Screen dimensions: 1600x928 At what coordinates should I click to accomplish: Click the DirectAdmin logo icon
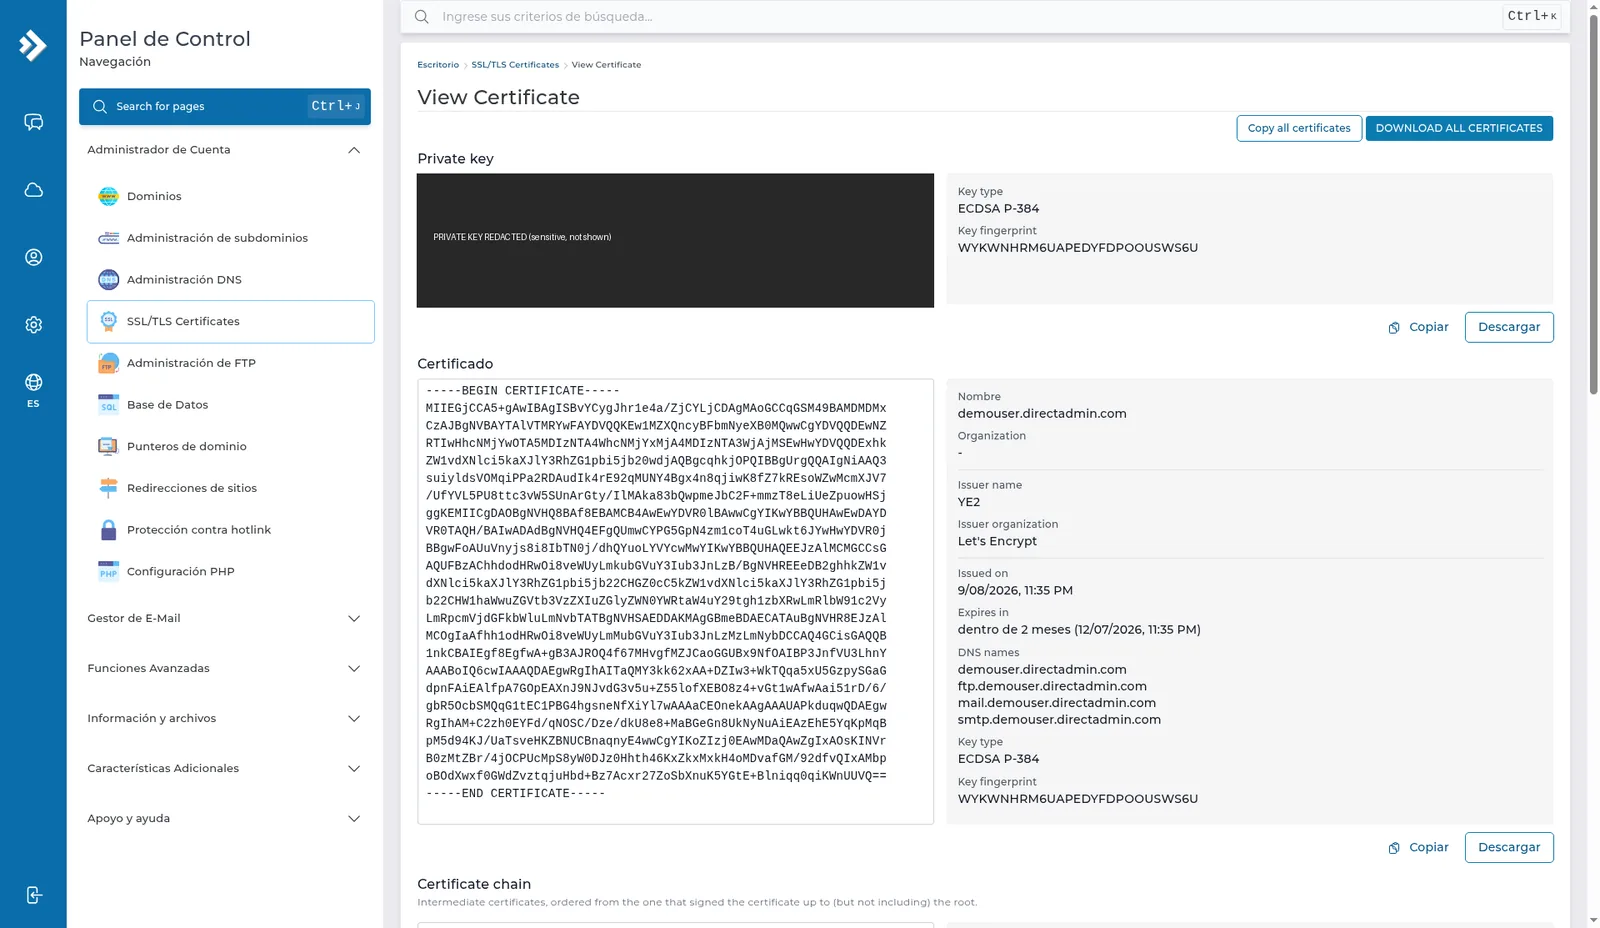click(x=33, y=45)
